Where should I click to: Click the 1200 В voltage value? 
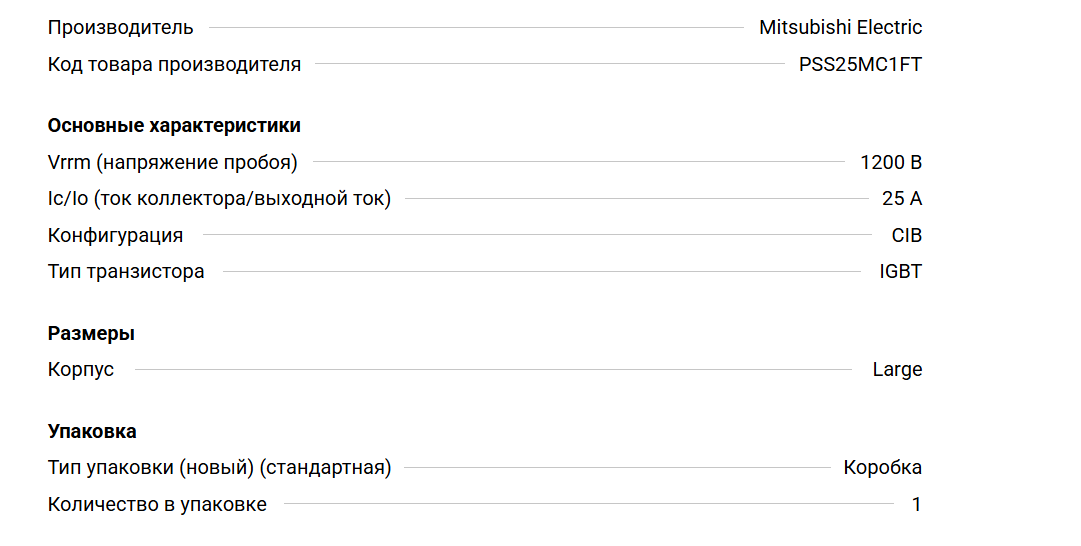890,162
